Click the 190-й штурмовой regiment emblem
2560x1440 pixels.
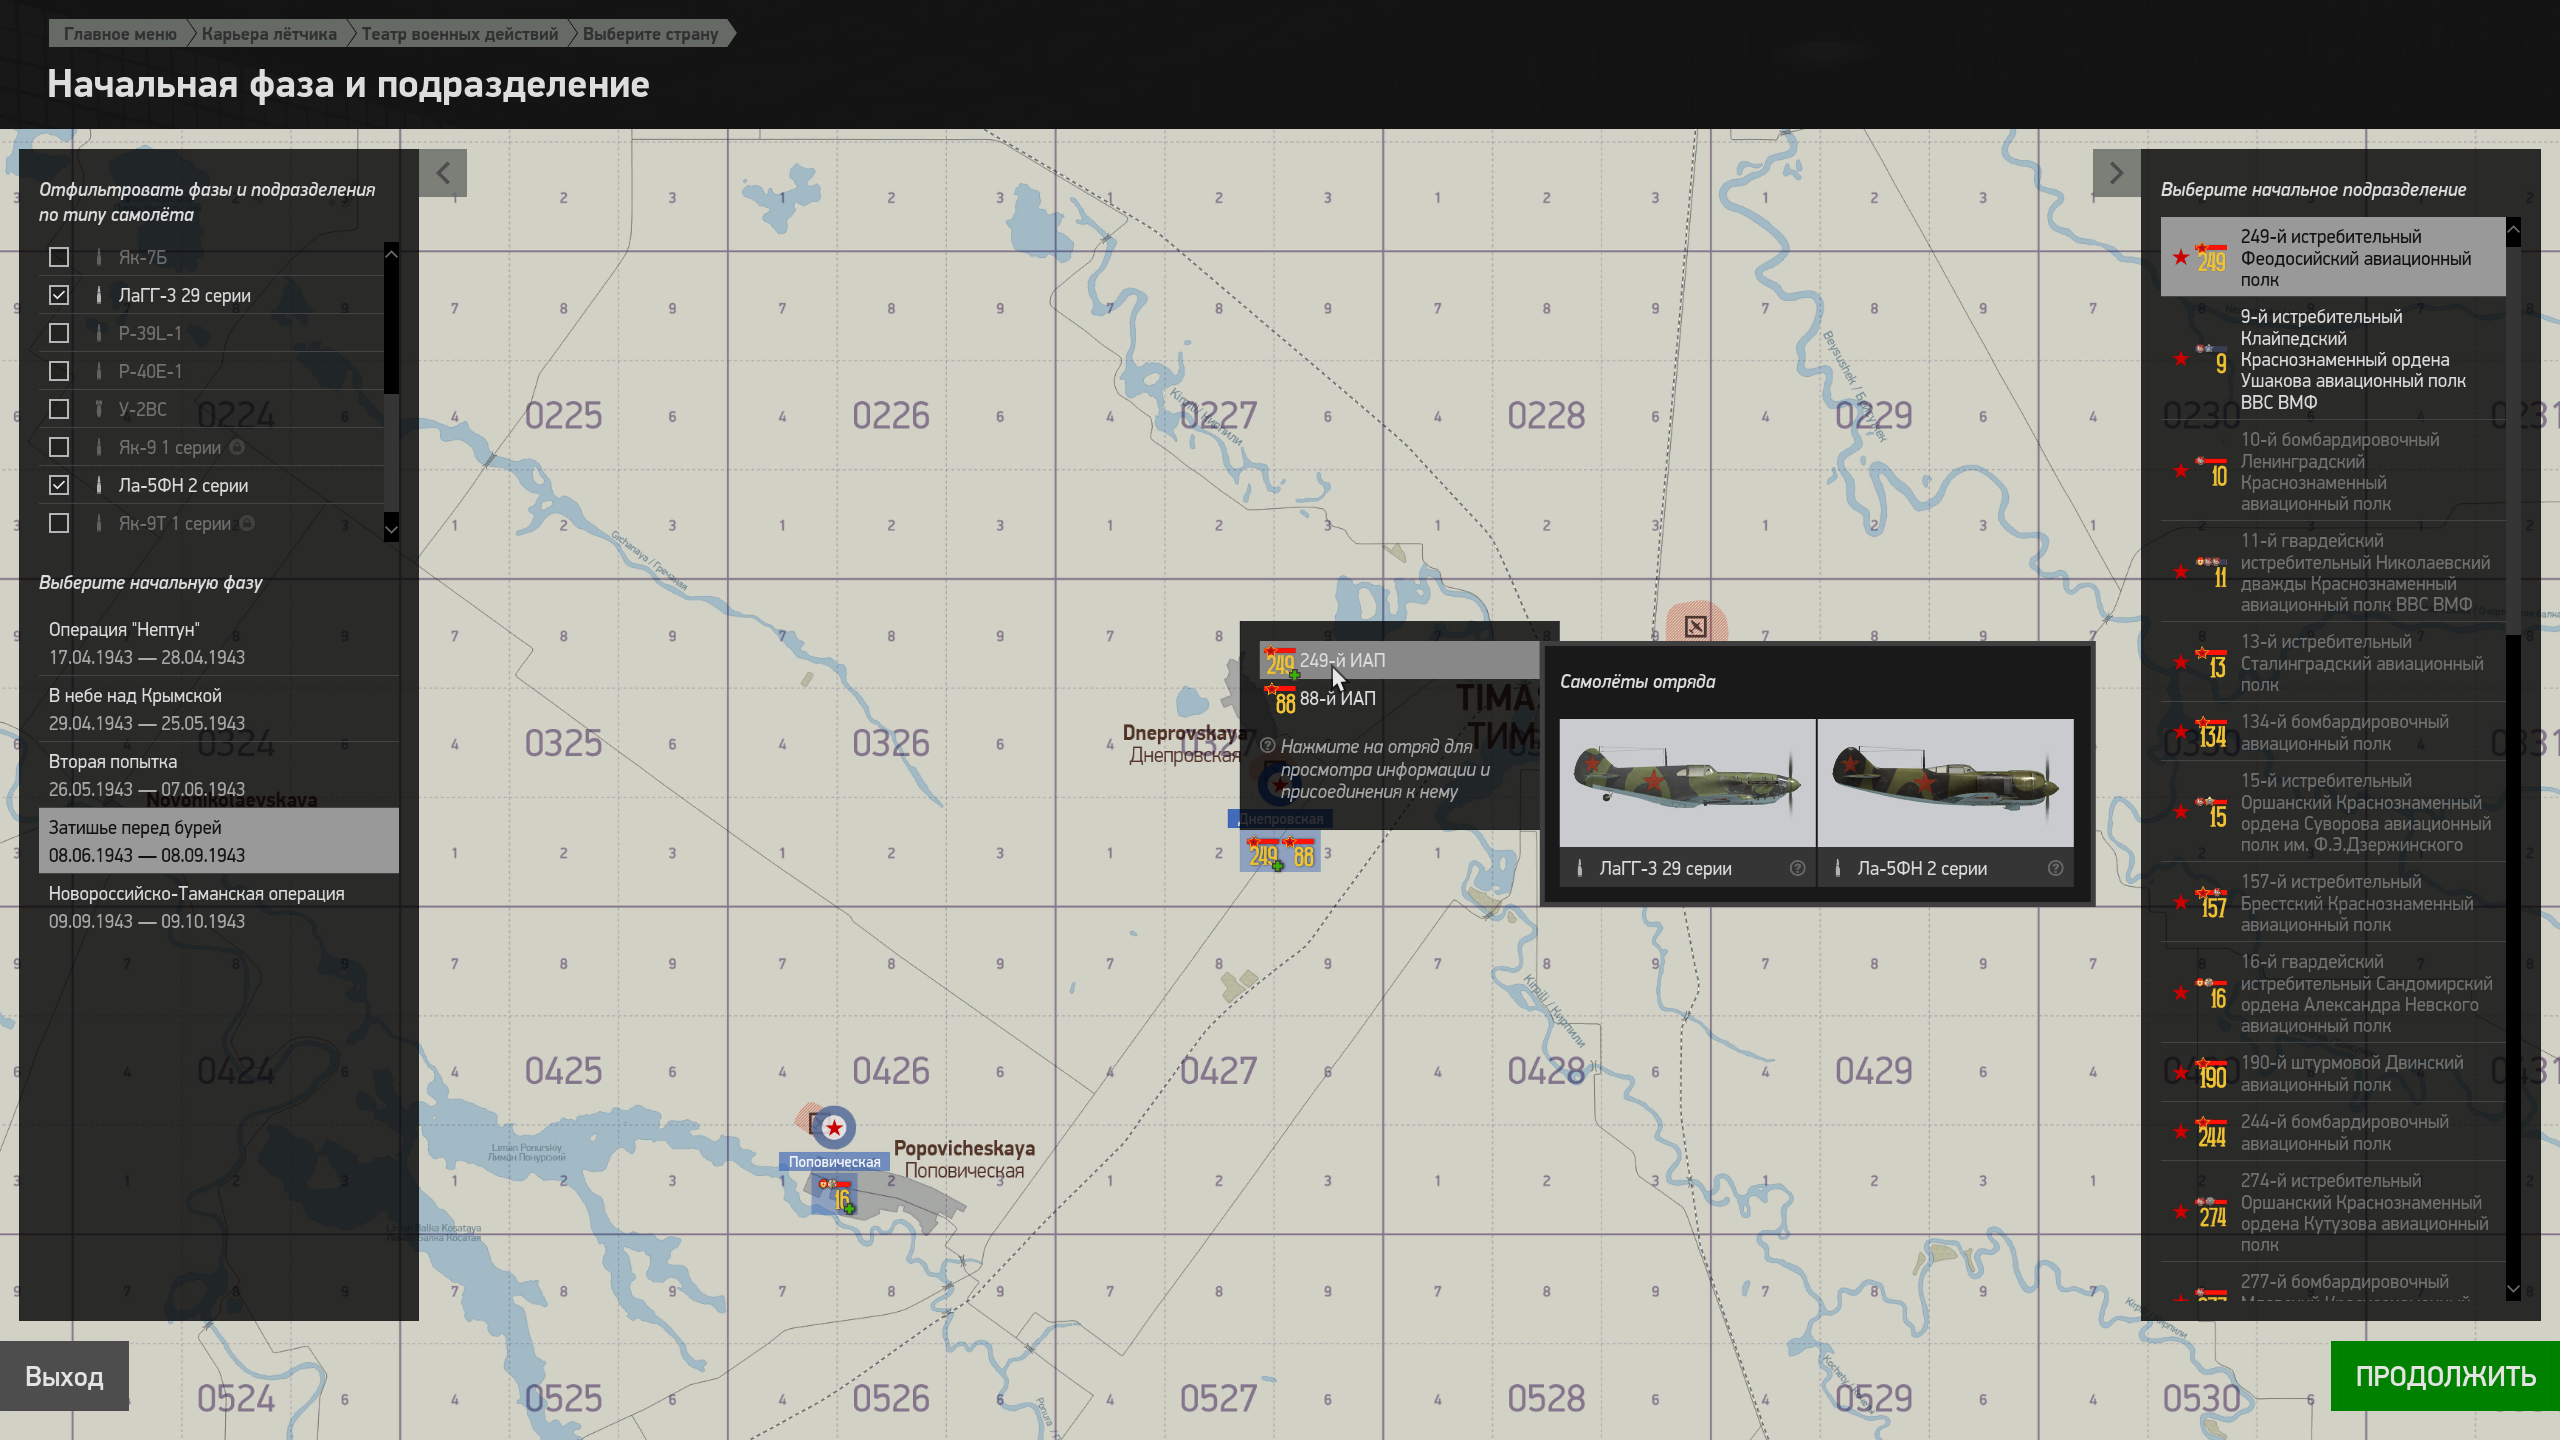[2211, 1074]
